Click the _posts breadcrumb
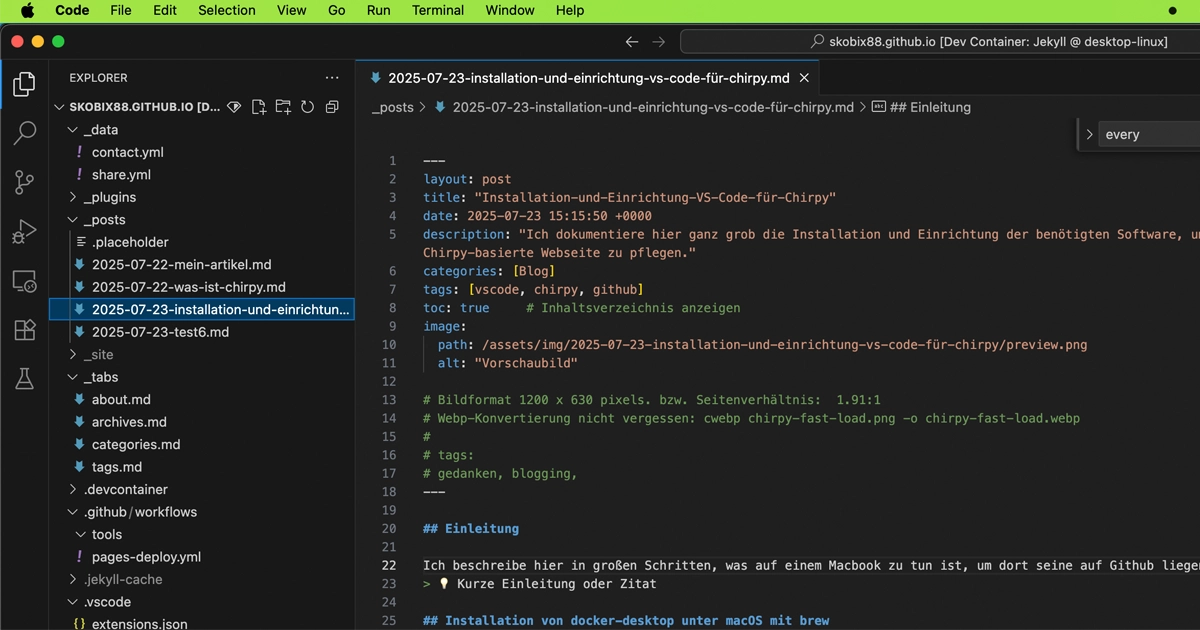Screen dimensions: 1200x630 pyautogui.click(x=392, y=107)
